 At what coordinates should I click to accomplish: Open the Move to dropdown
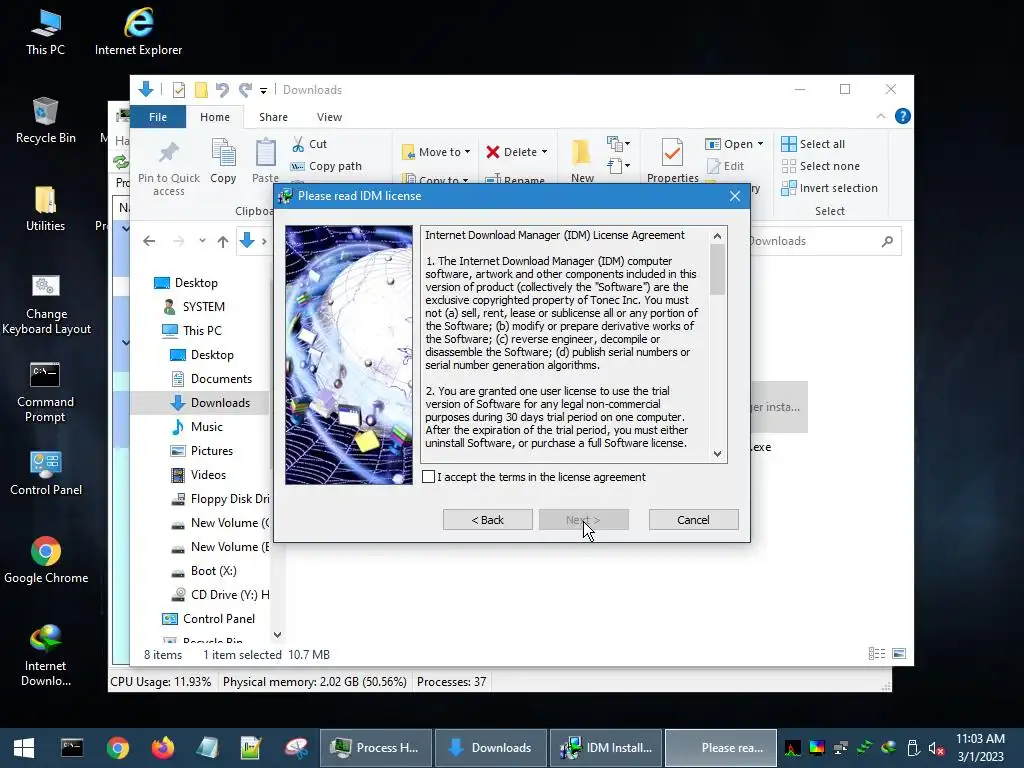tap(436, 152)
